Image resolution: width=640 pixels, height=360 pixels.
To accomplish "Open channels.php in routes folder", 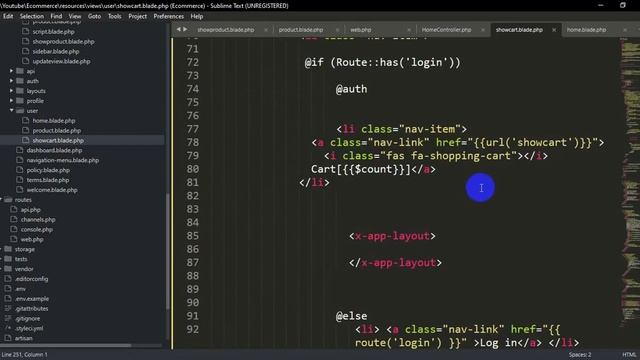I will coord(38,220).
